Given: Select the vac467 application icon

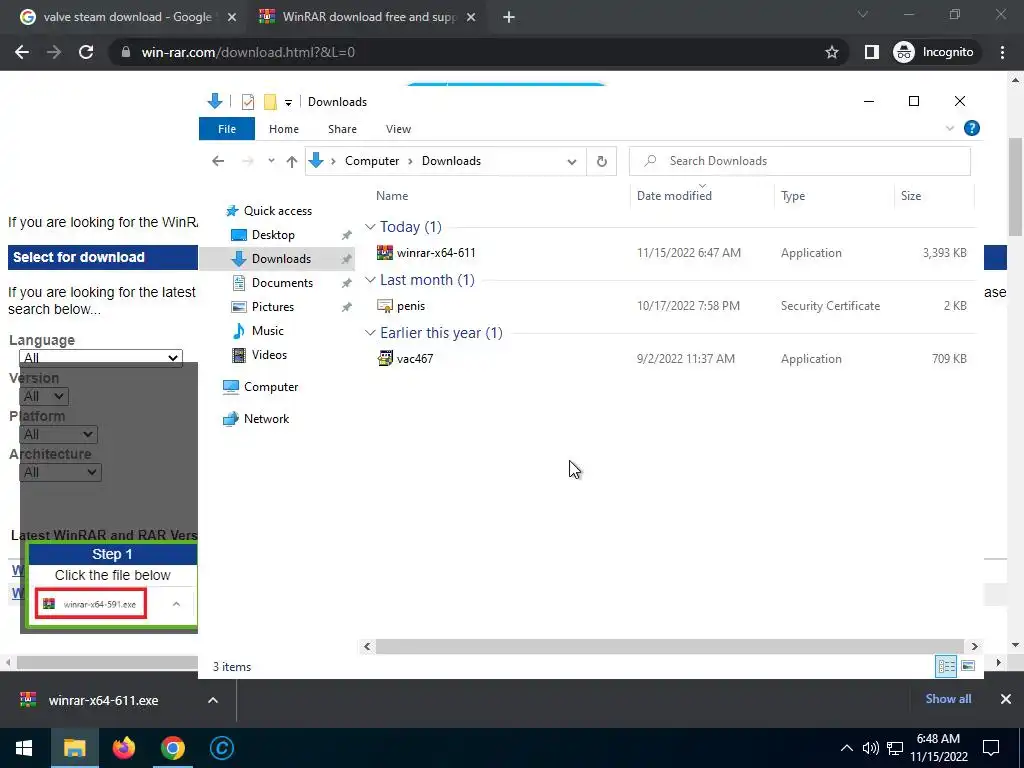Looking at the screenshot, I should (x=385, y=359).
